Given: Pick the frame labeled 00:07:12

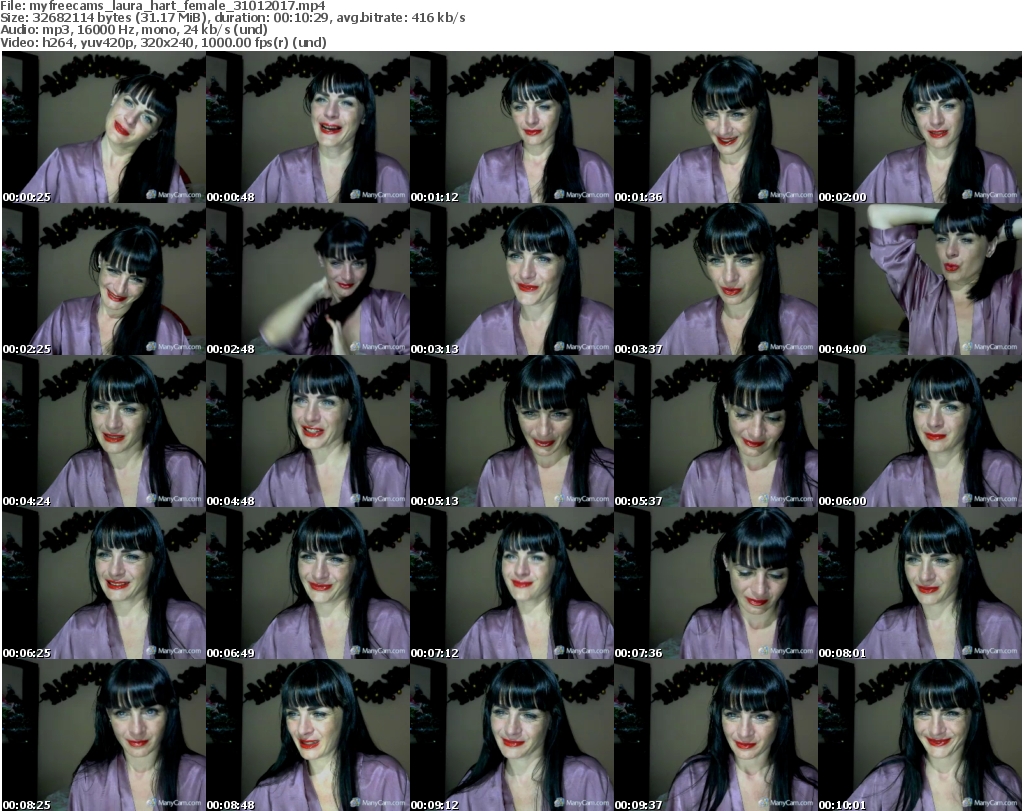Looking at the screenshot, I should [512, 584].
